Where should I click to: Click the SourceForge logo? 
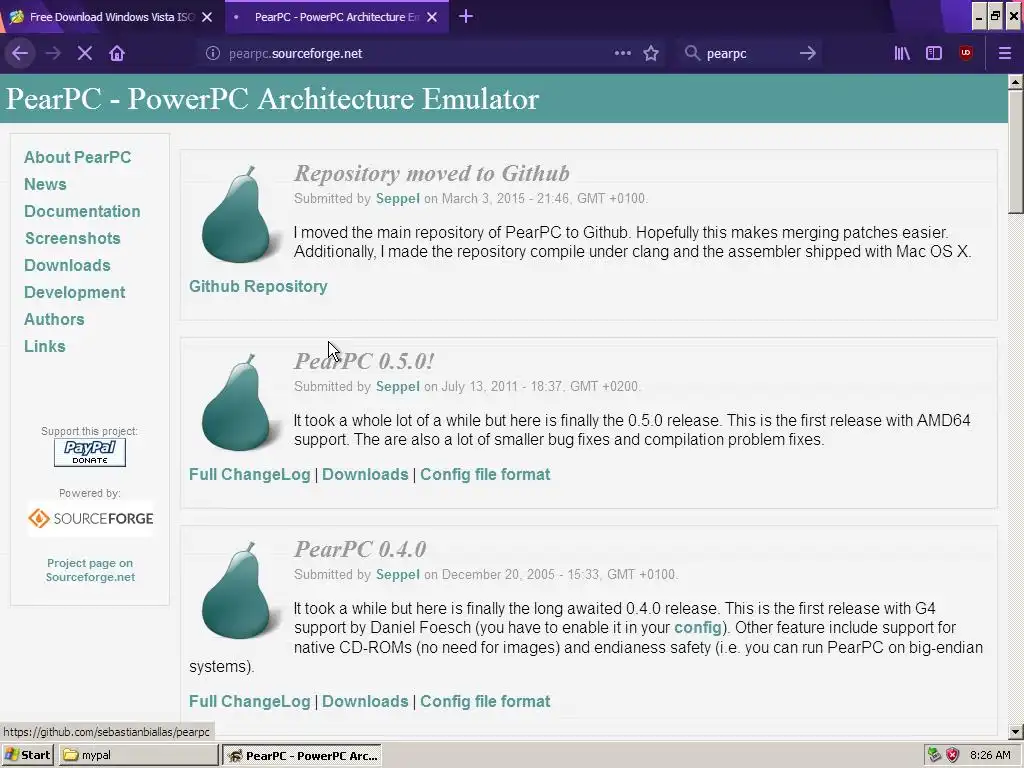[x=90, y=519]
